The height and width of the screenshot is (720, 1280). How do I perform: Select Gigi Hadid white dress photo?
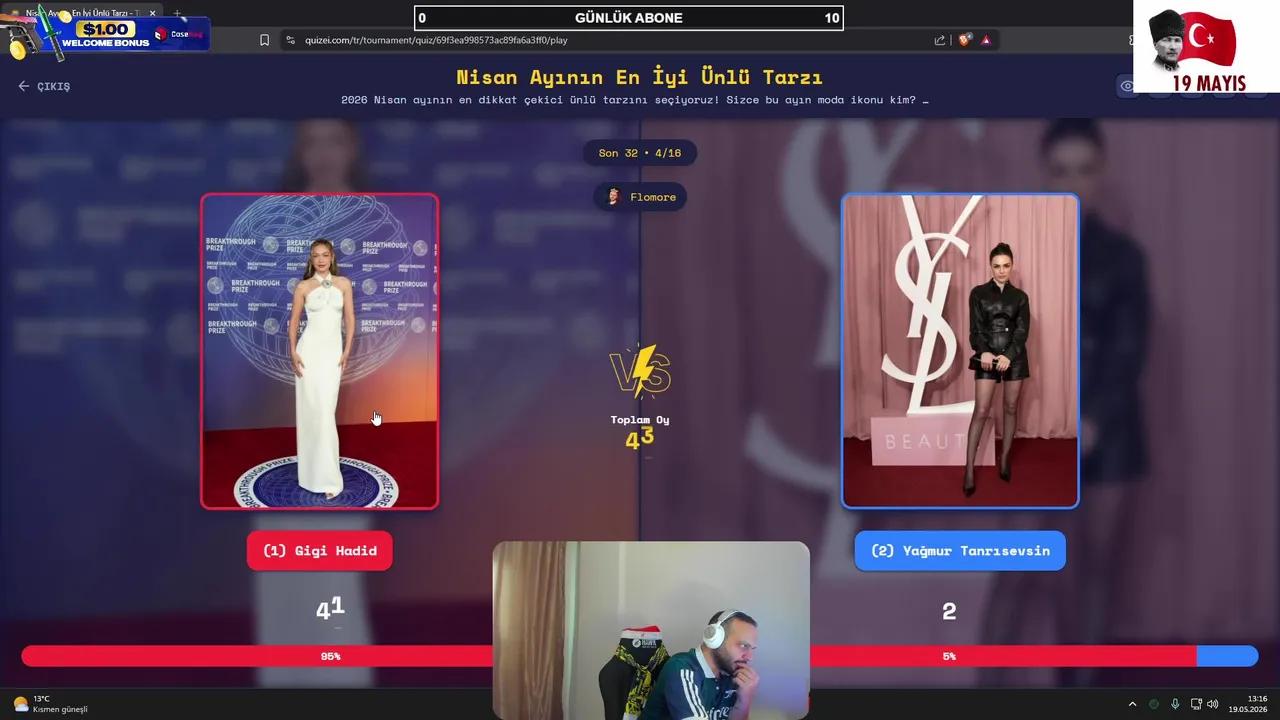(x=320, y=351)
